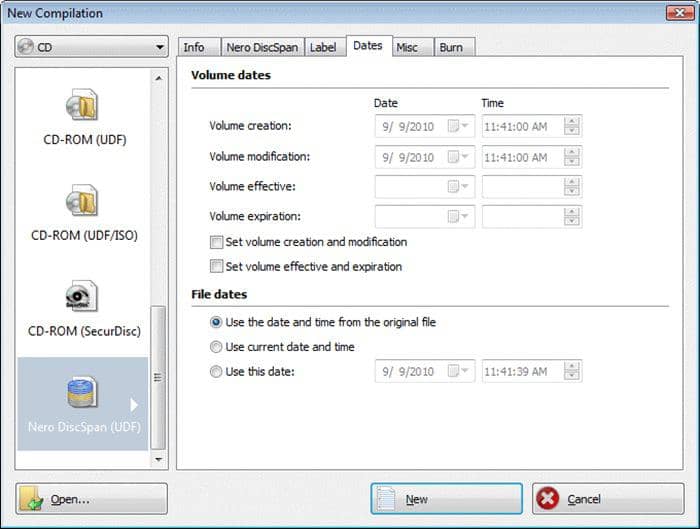Enable Set volume creation and modification

[216, 242]
